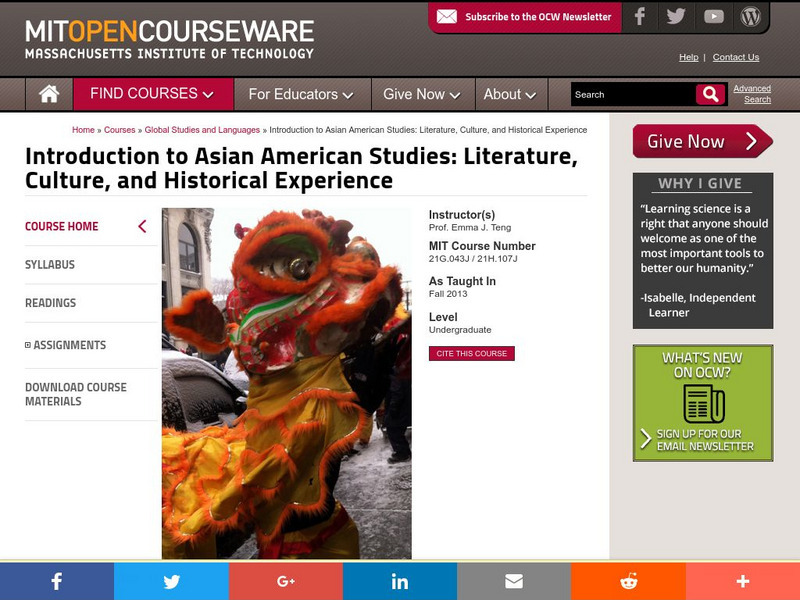Open the YouTube channel icon in the header
Image resolution: width=800 pixels, height=600 pixels.
tap(713, 17)
